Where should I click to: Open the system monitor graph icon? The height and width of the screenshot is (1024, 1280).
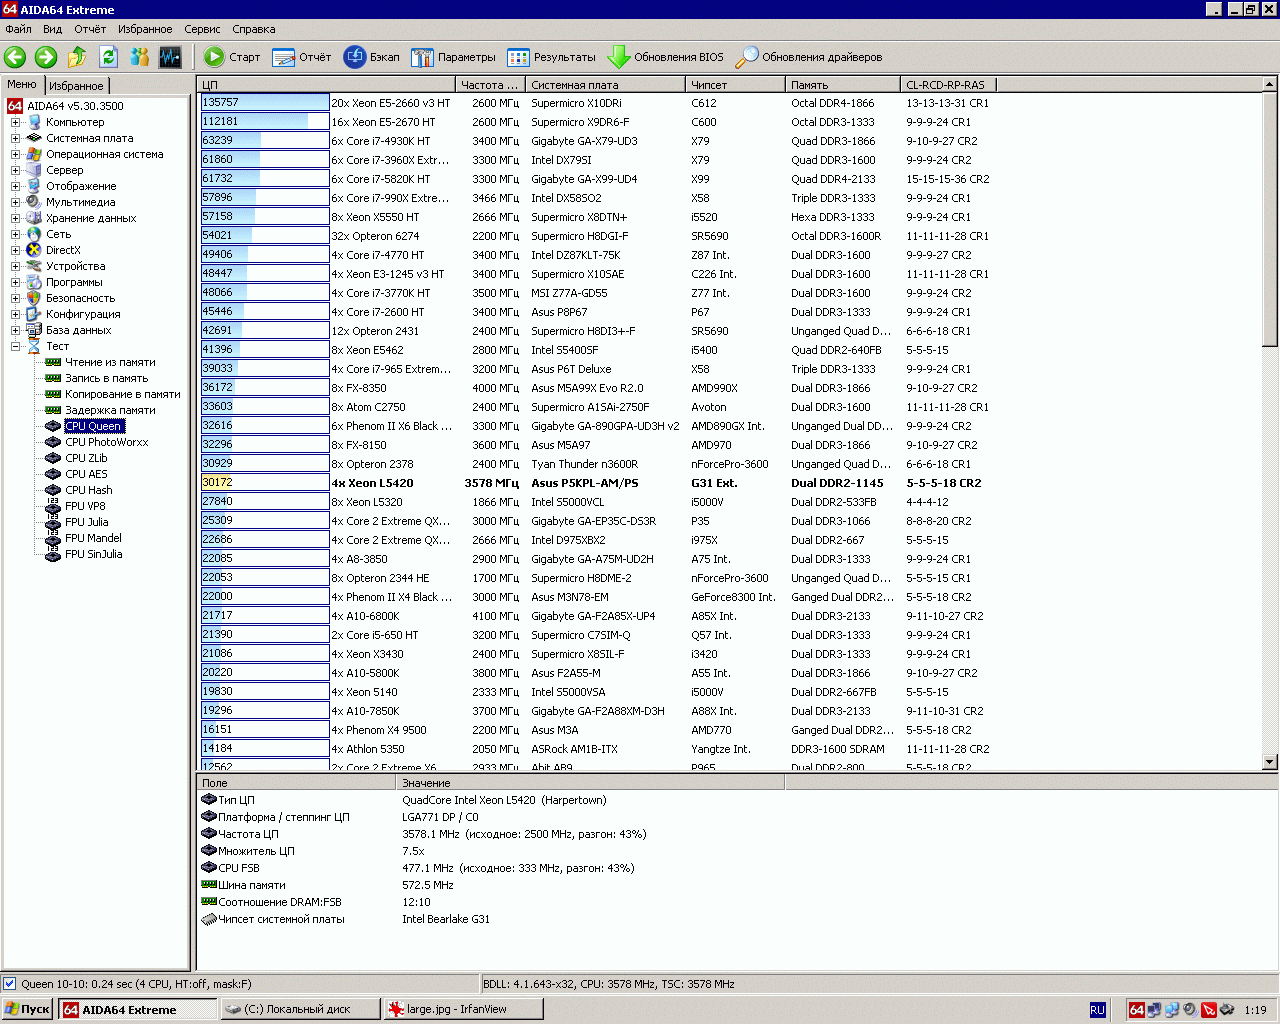[170, 57]
